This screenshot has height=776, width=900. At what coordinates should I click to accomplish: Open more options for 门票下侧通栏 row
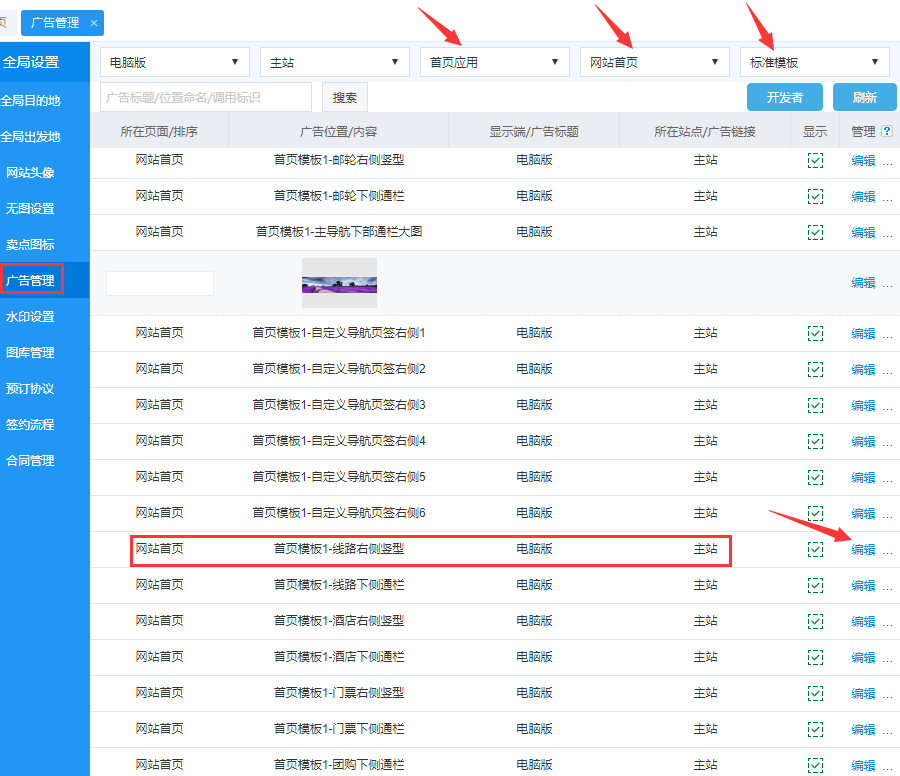pos(887,729)
